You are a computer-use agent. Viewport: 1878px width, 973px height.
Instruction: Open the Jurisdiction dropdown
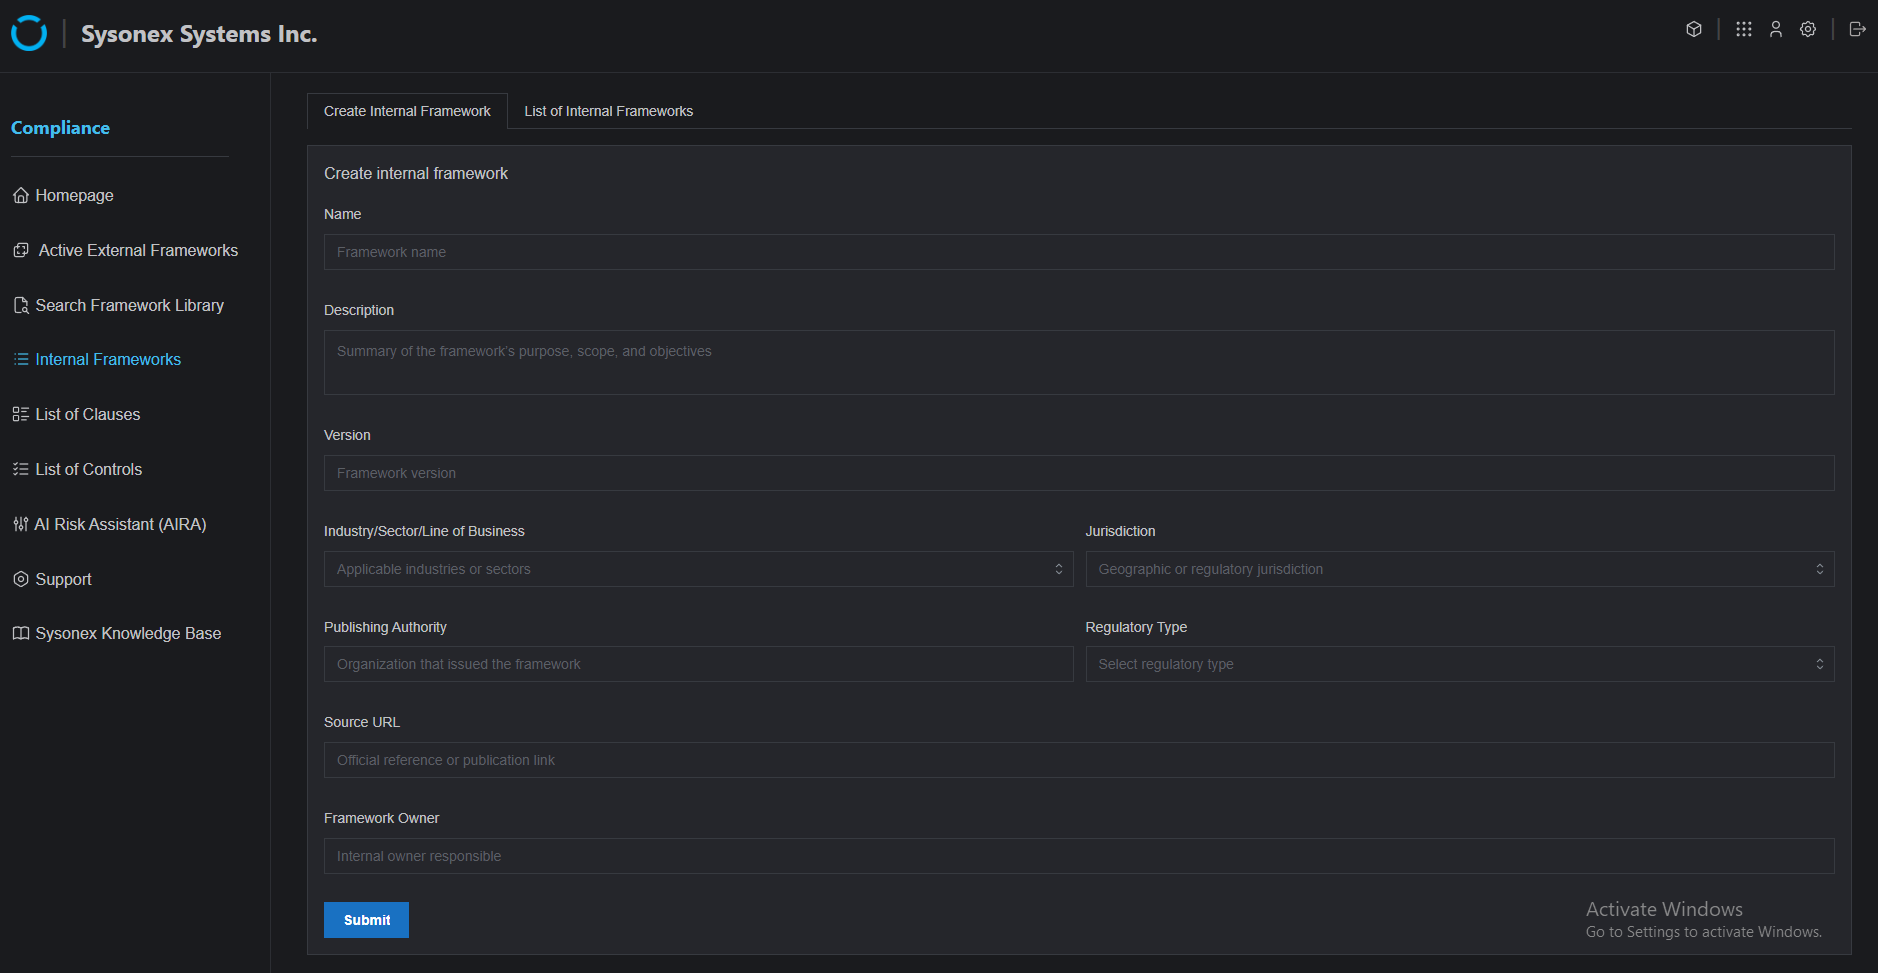click(1459, 569)
